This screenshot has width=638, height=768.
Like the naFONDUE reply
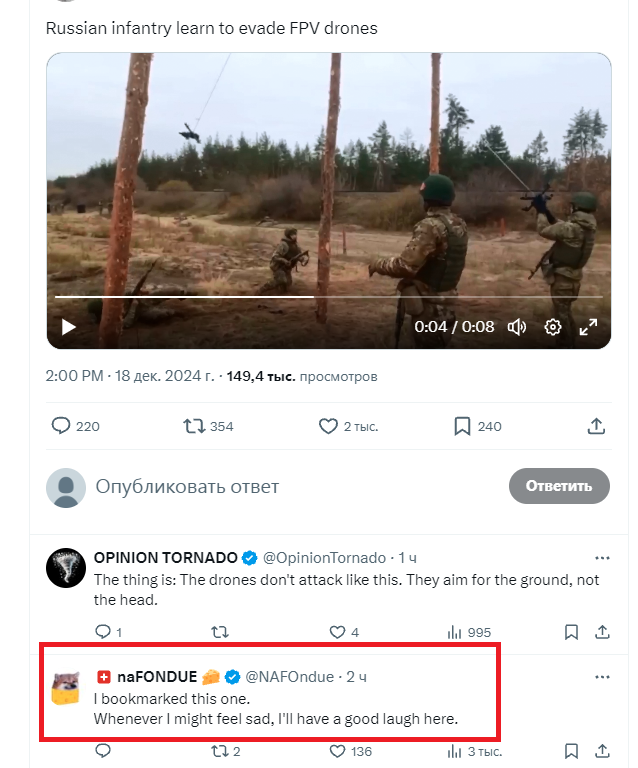(338, 751)
